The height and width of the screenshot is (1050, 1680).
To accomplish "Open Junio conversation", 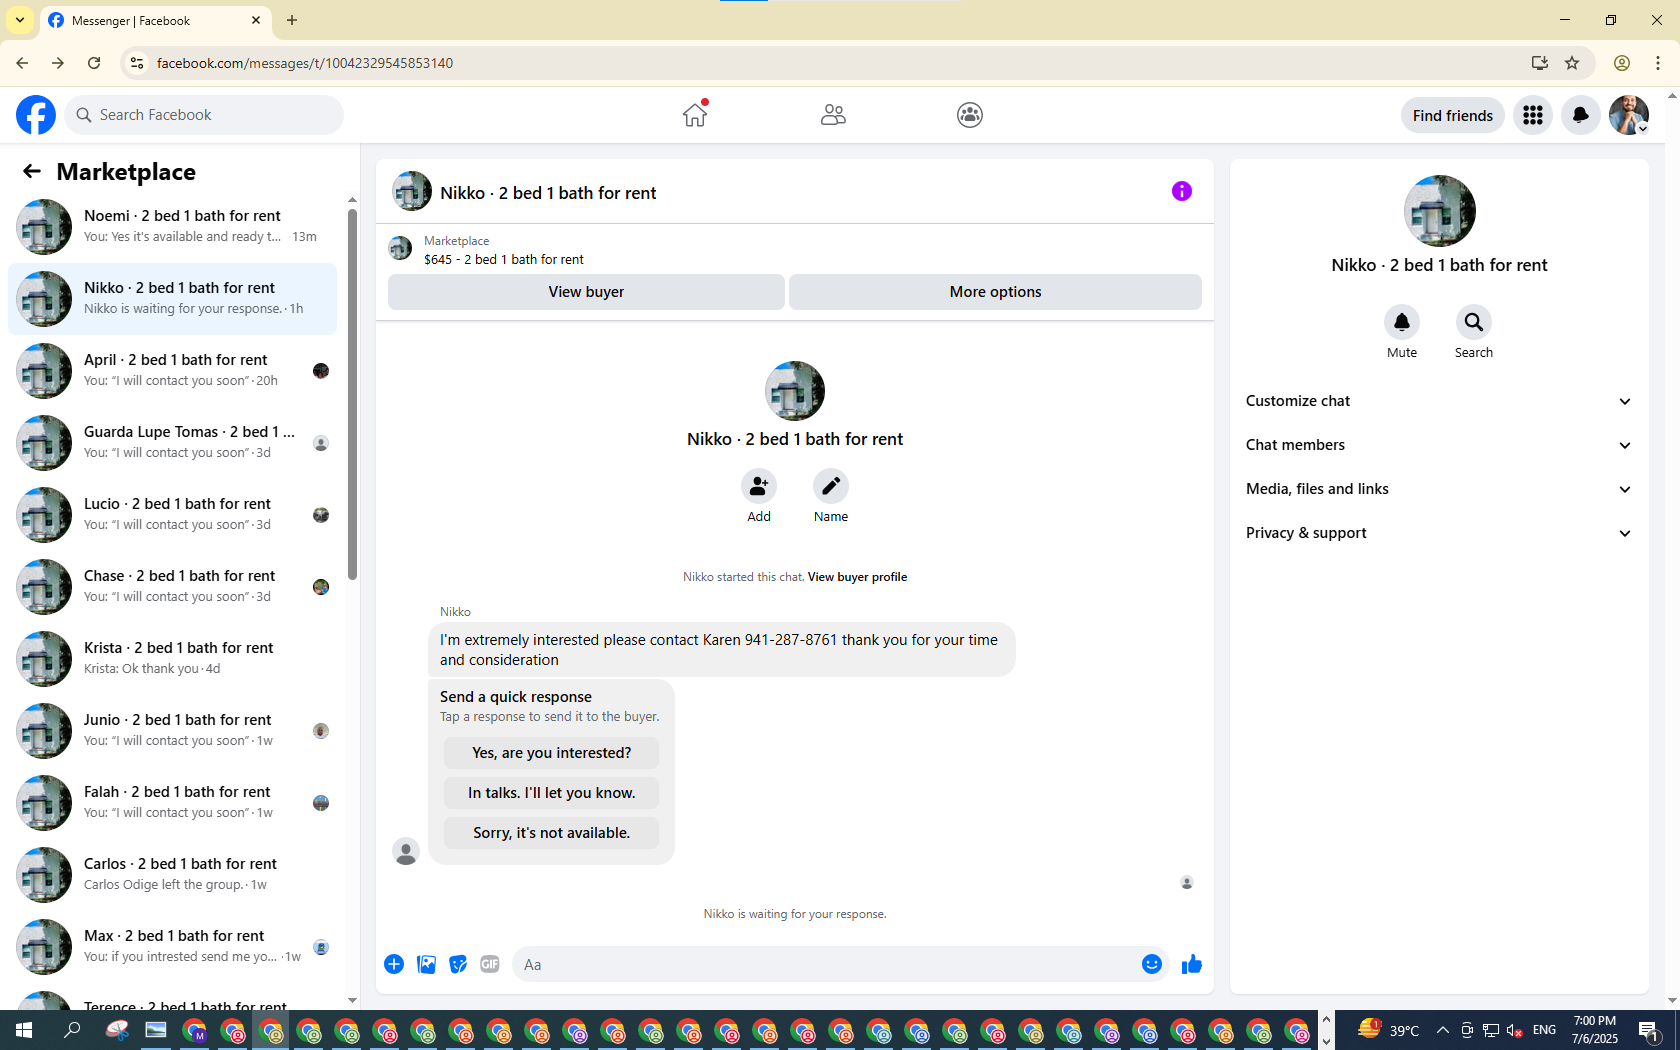I will [172, 731].
